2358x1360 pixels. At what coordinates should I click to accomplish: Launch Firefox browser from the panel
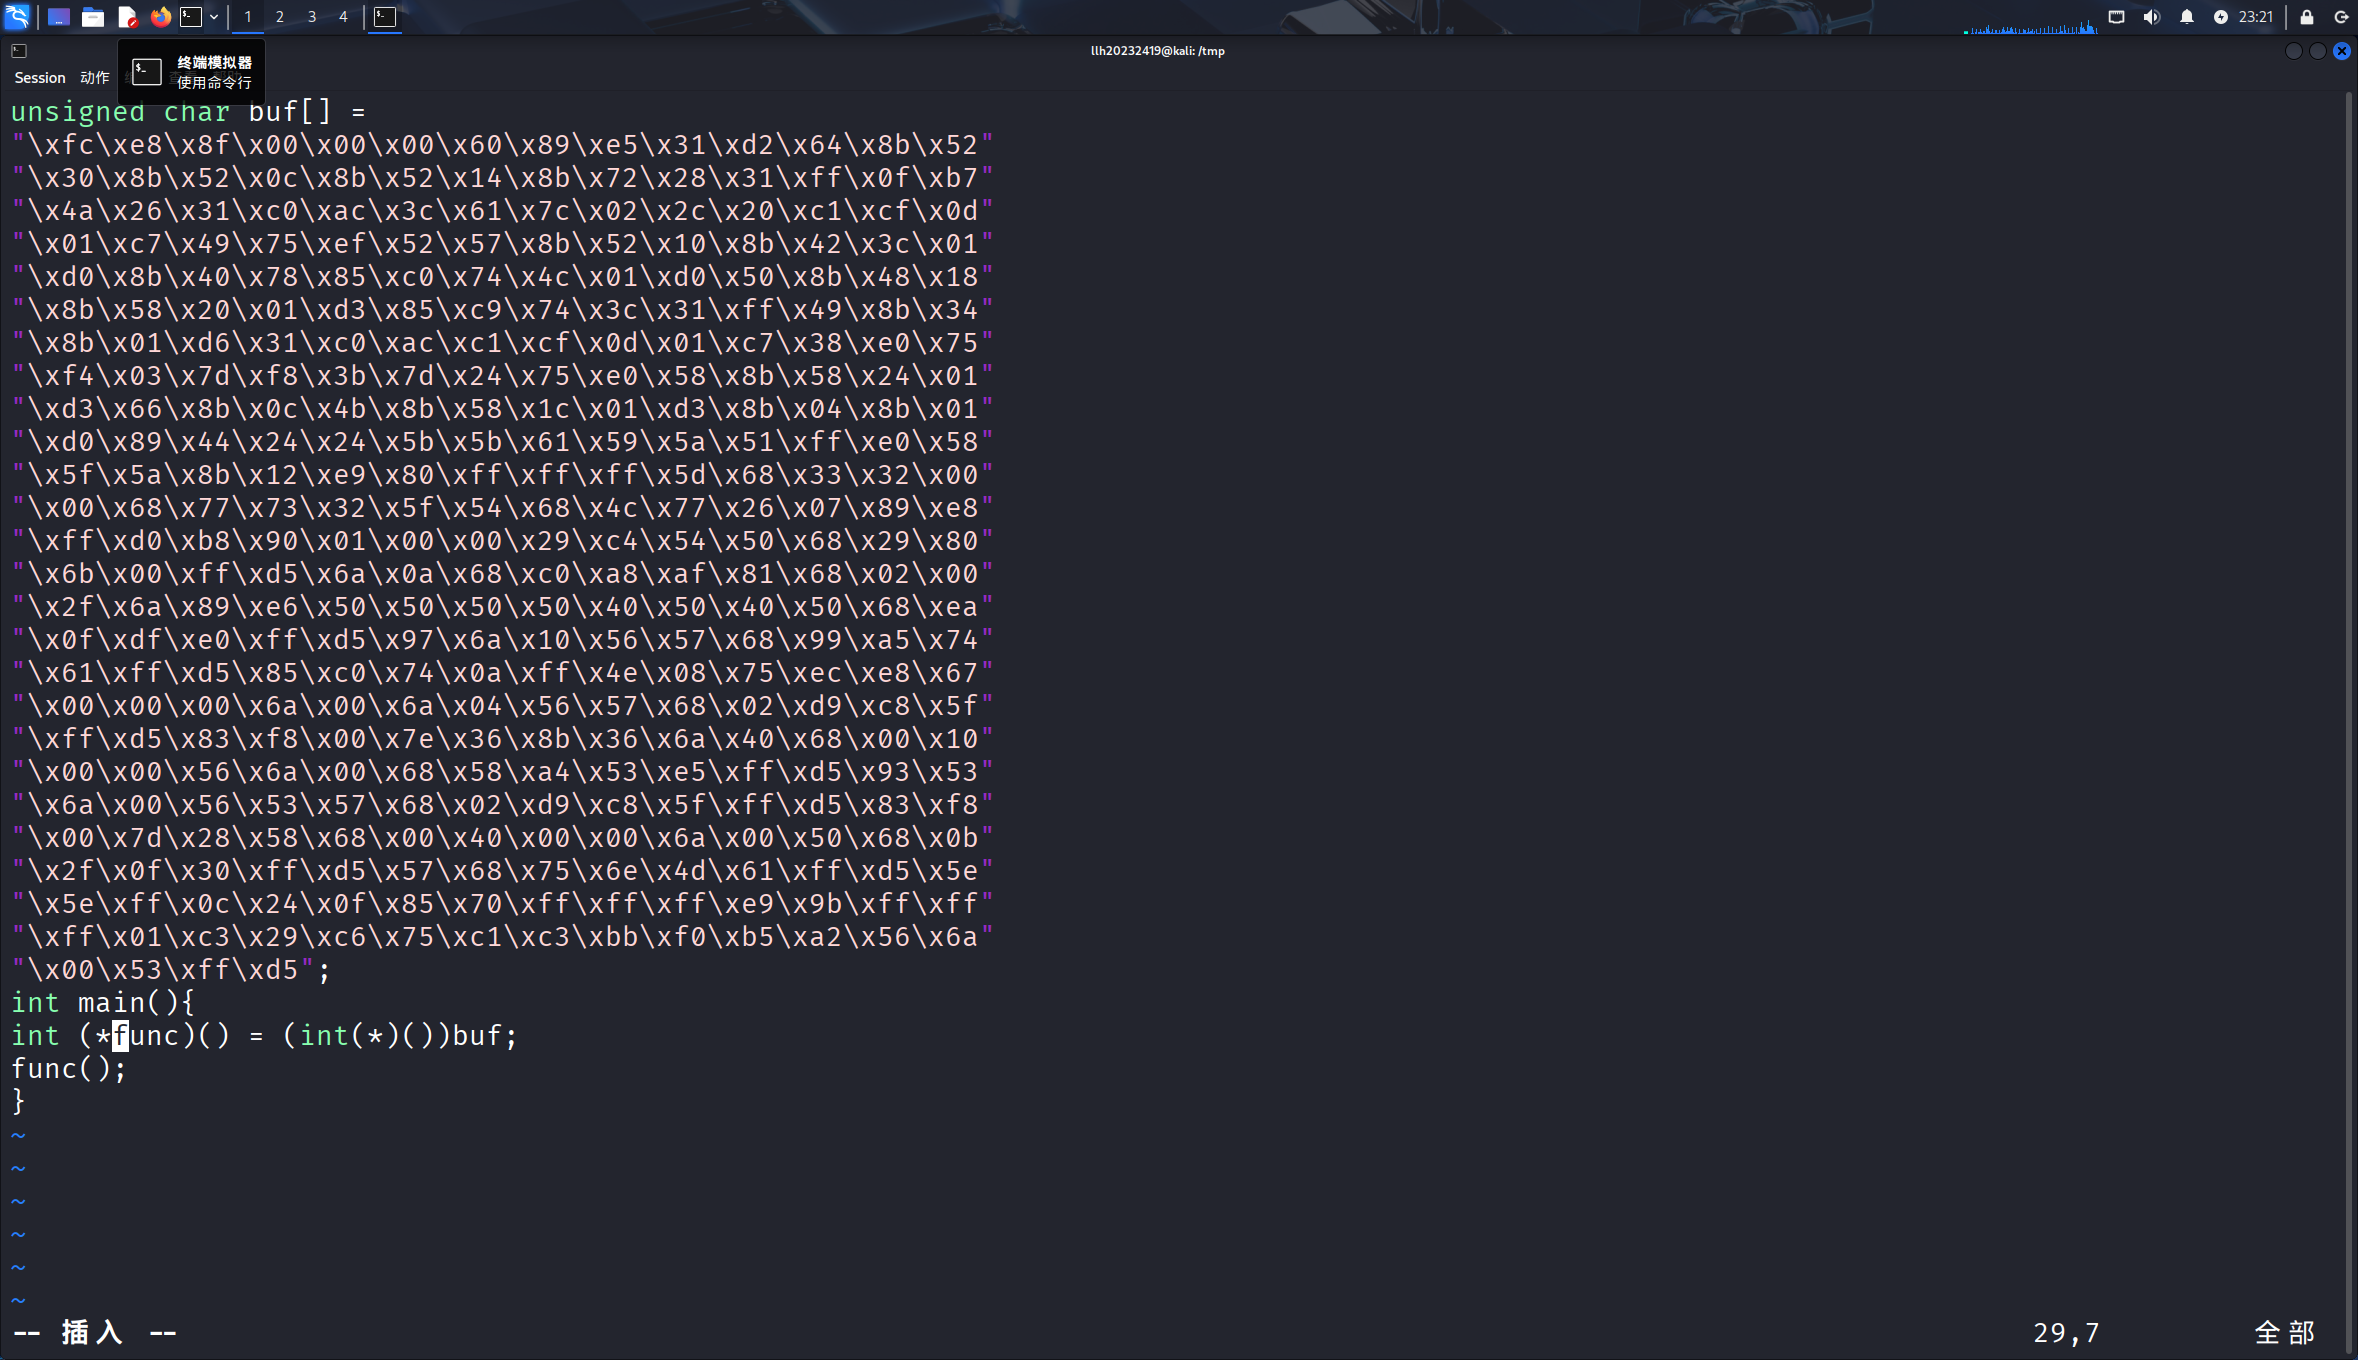(x=160, y=16)
